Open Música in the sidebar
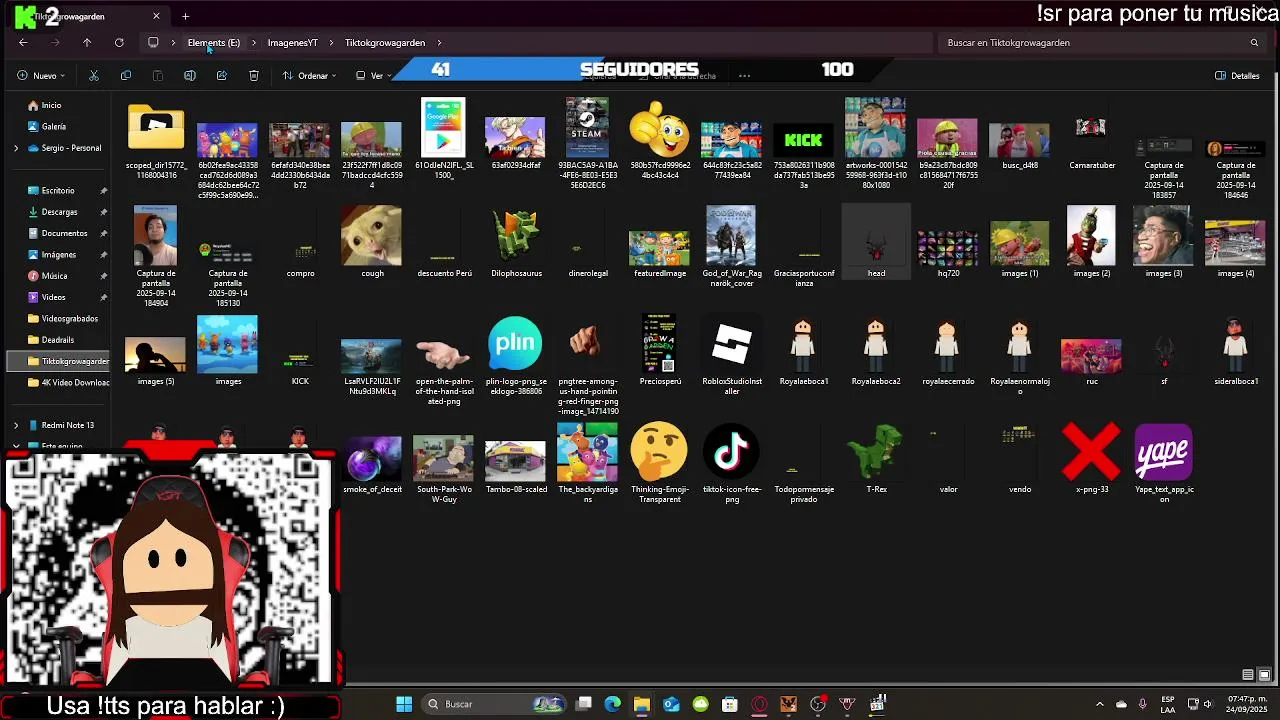The image size is (1280, 720). pos(54,276)
